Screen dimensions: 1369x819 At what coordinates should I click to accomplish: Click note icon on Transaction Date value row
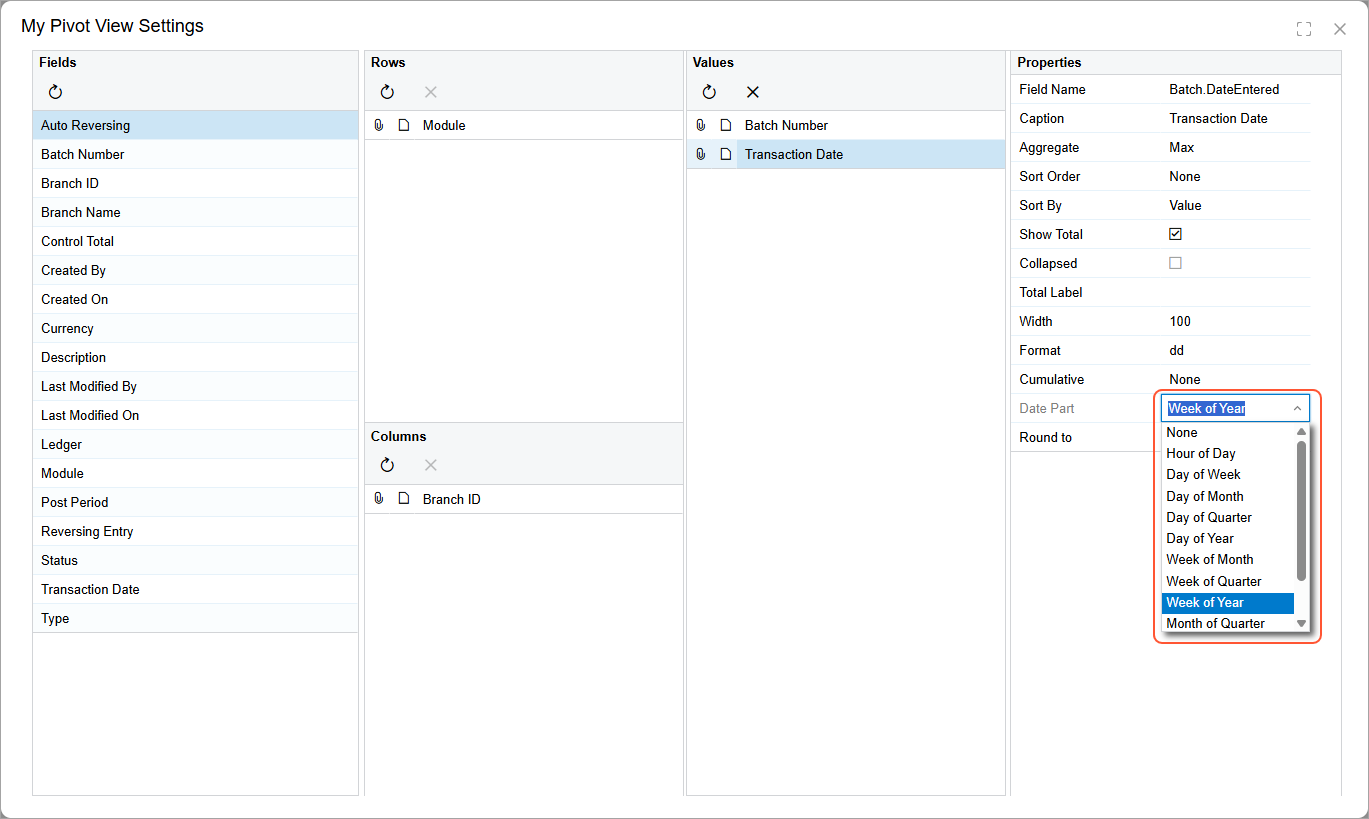coord(726,154)
